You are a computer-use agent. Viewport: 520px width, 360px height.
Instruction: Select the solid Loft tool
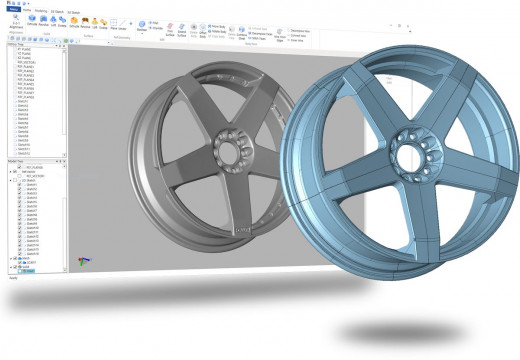pos(53,22)
